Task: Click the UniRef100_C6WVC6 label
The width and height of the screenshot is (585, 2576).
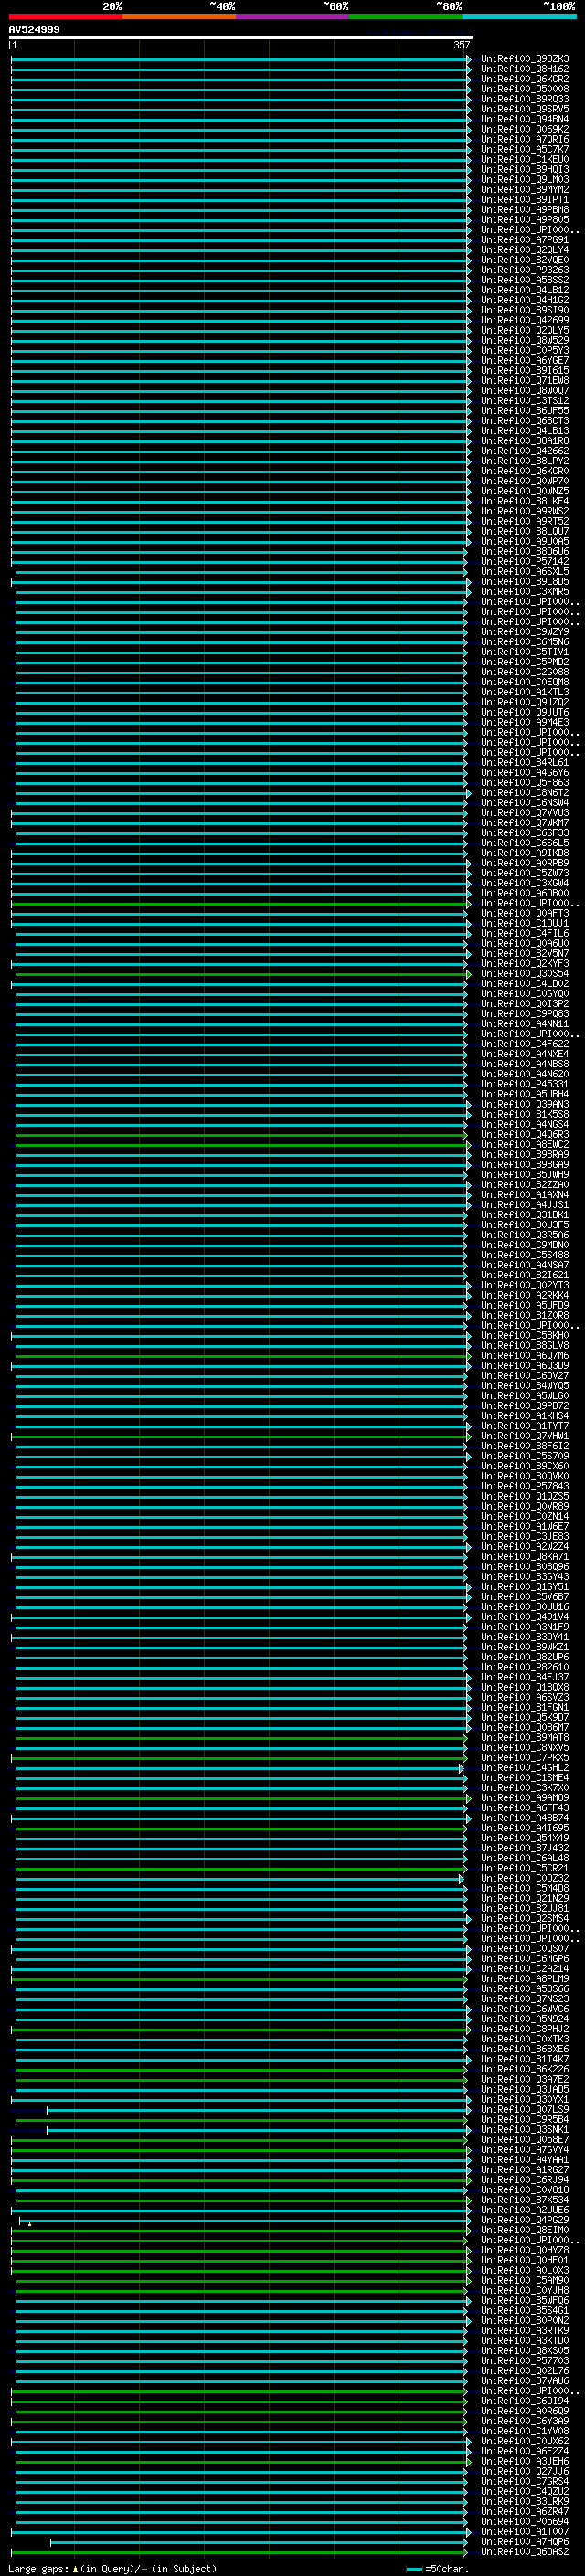Action: pyautogui.click(x=525, y=2009)
